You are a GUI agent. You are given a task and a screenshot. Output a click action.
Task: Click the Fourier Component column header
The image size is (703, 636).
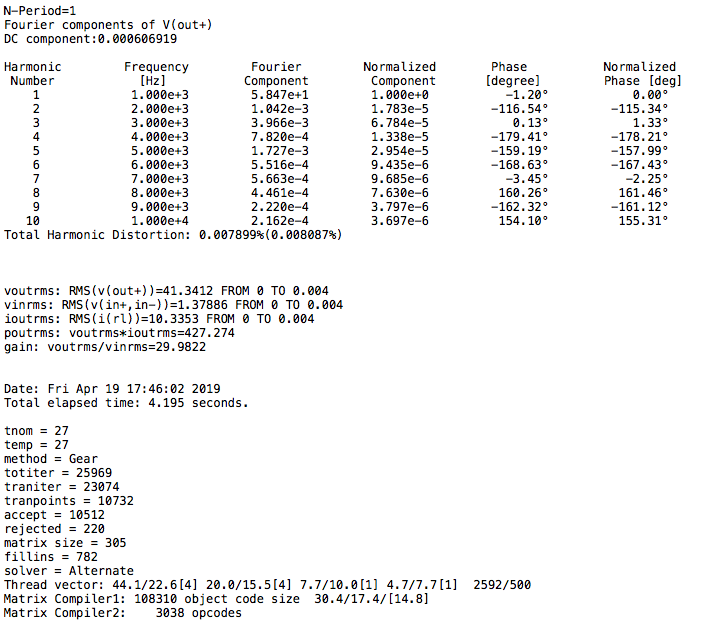pyautogui.click(x=276, y=74)
